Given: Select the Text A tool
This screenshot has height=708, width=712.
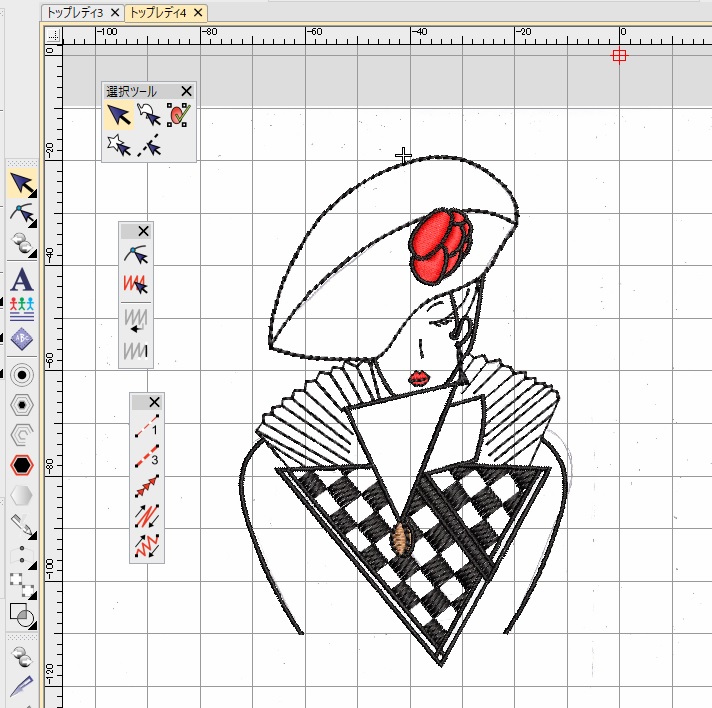Looking at the screenshot, I should [x=22, y=279].
